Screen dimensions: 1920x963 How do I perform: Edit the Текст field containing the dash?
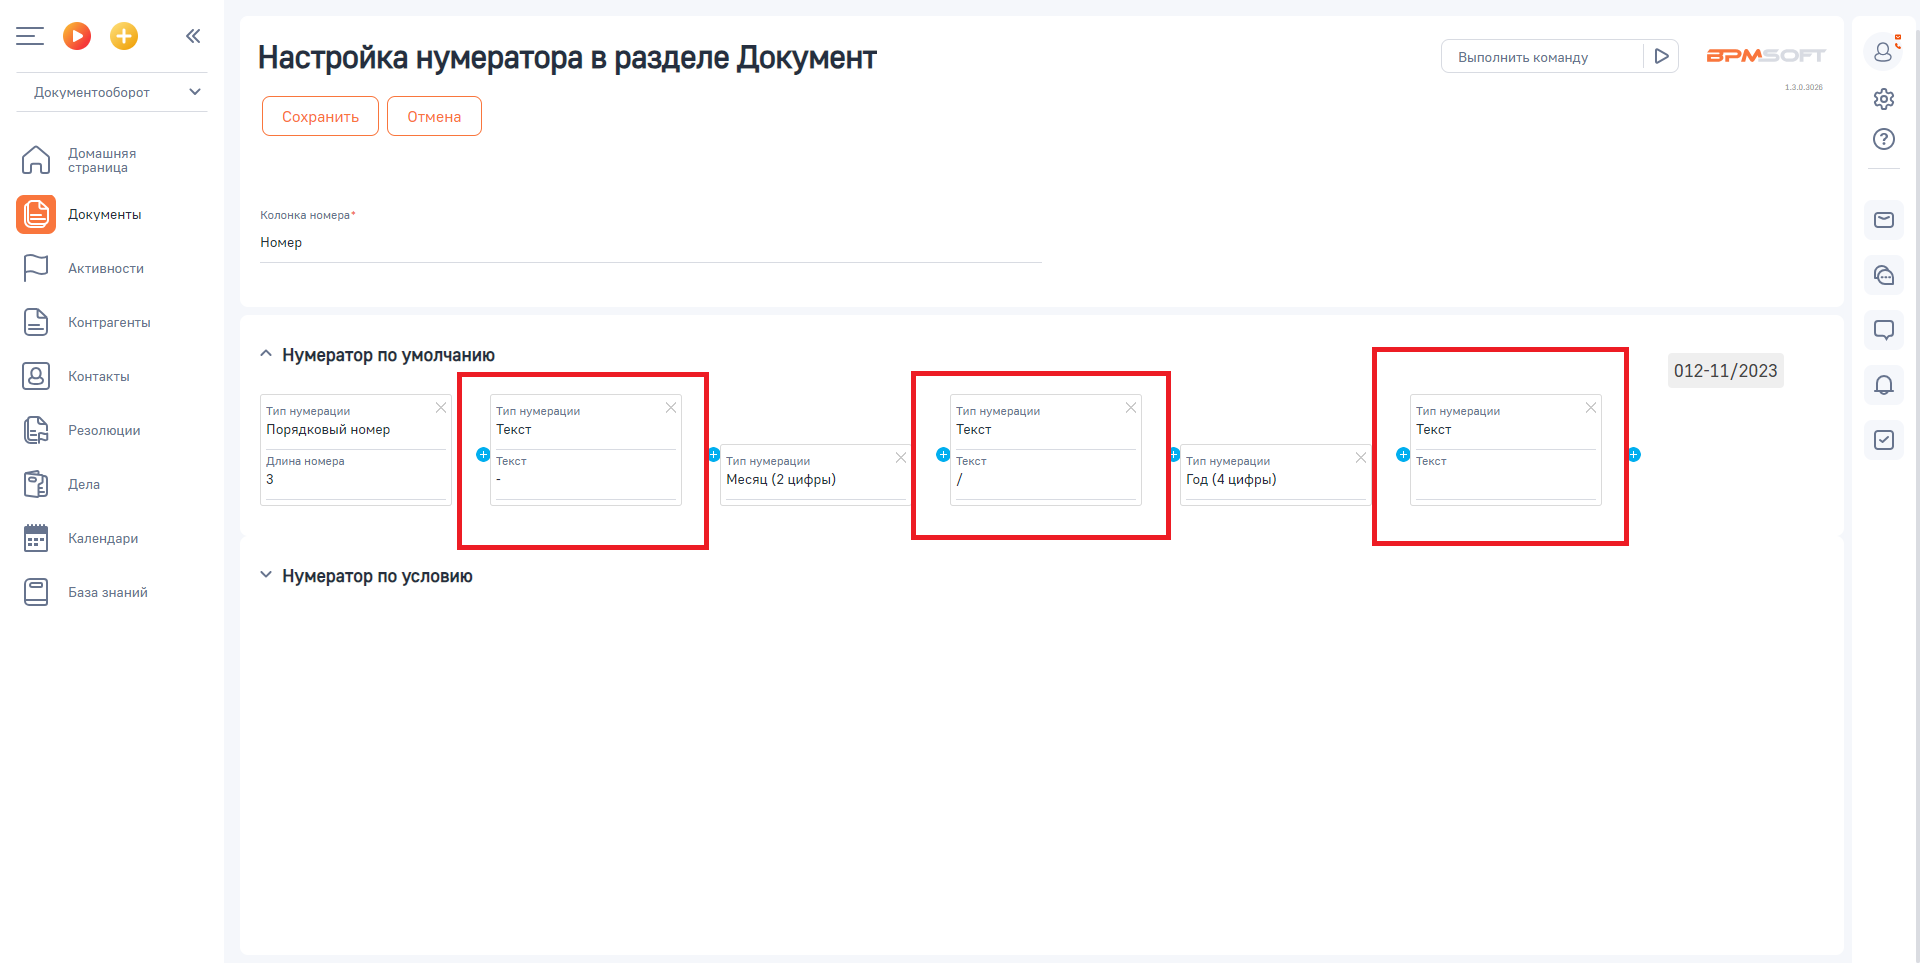pyautogui.click(x=586, y=480)
